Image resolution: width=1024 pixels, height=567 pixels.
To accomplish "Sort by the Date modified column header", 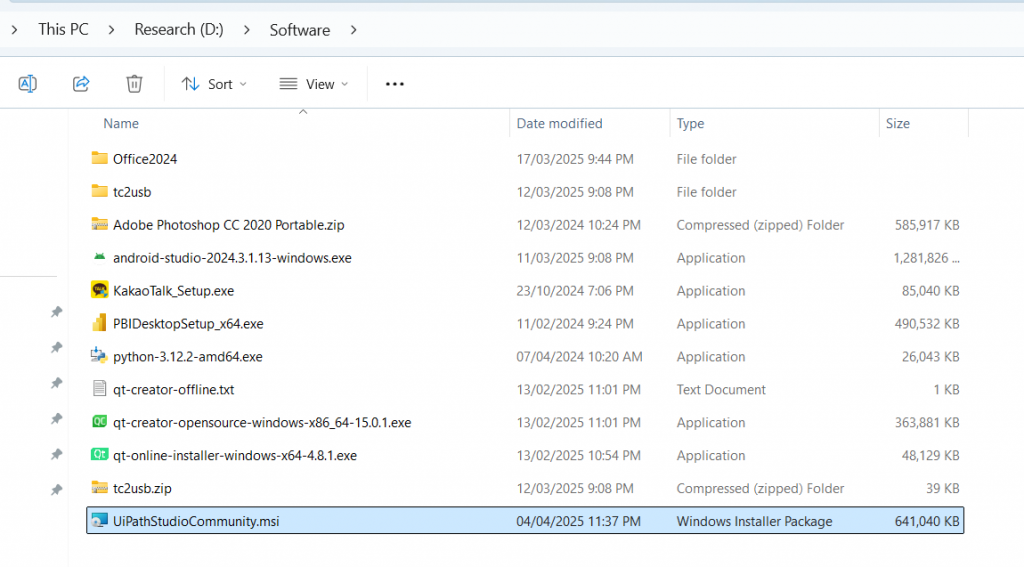I will click(559, 123).
